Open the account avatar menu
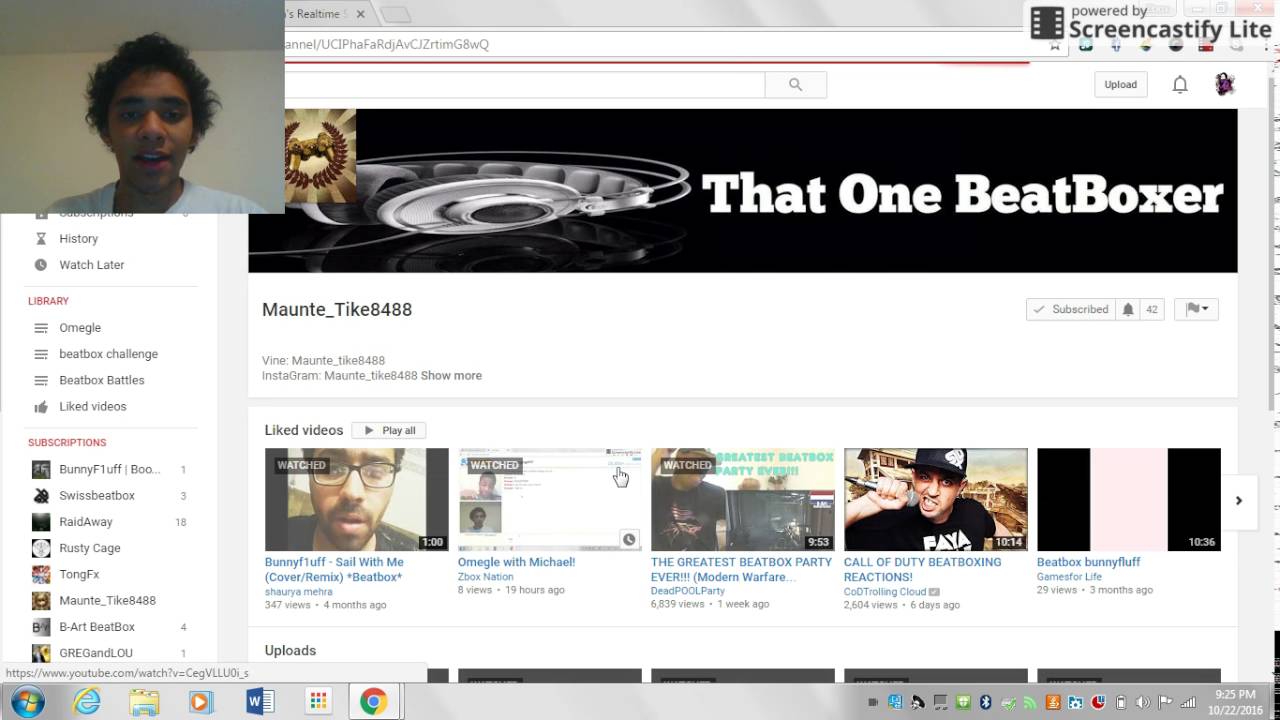Screen dimensions: 1280x720 click(x=1225, y=85)
